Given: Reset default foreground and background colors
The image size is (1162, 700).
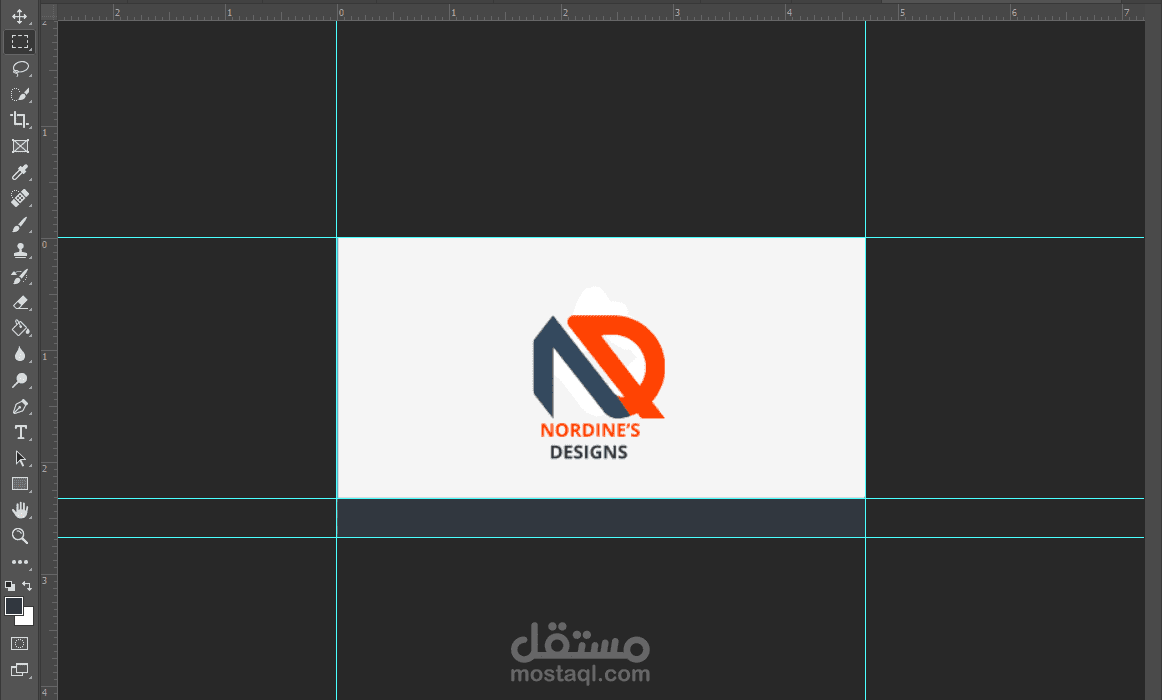Looking at the screenshot, I should [x=10, y=585].
